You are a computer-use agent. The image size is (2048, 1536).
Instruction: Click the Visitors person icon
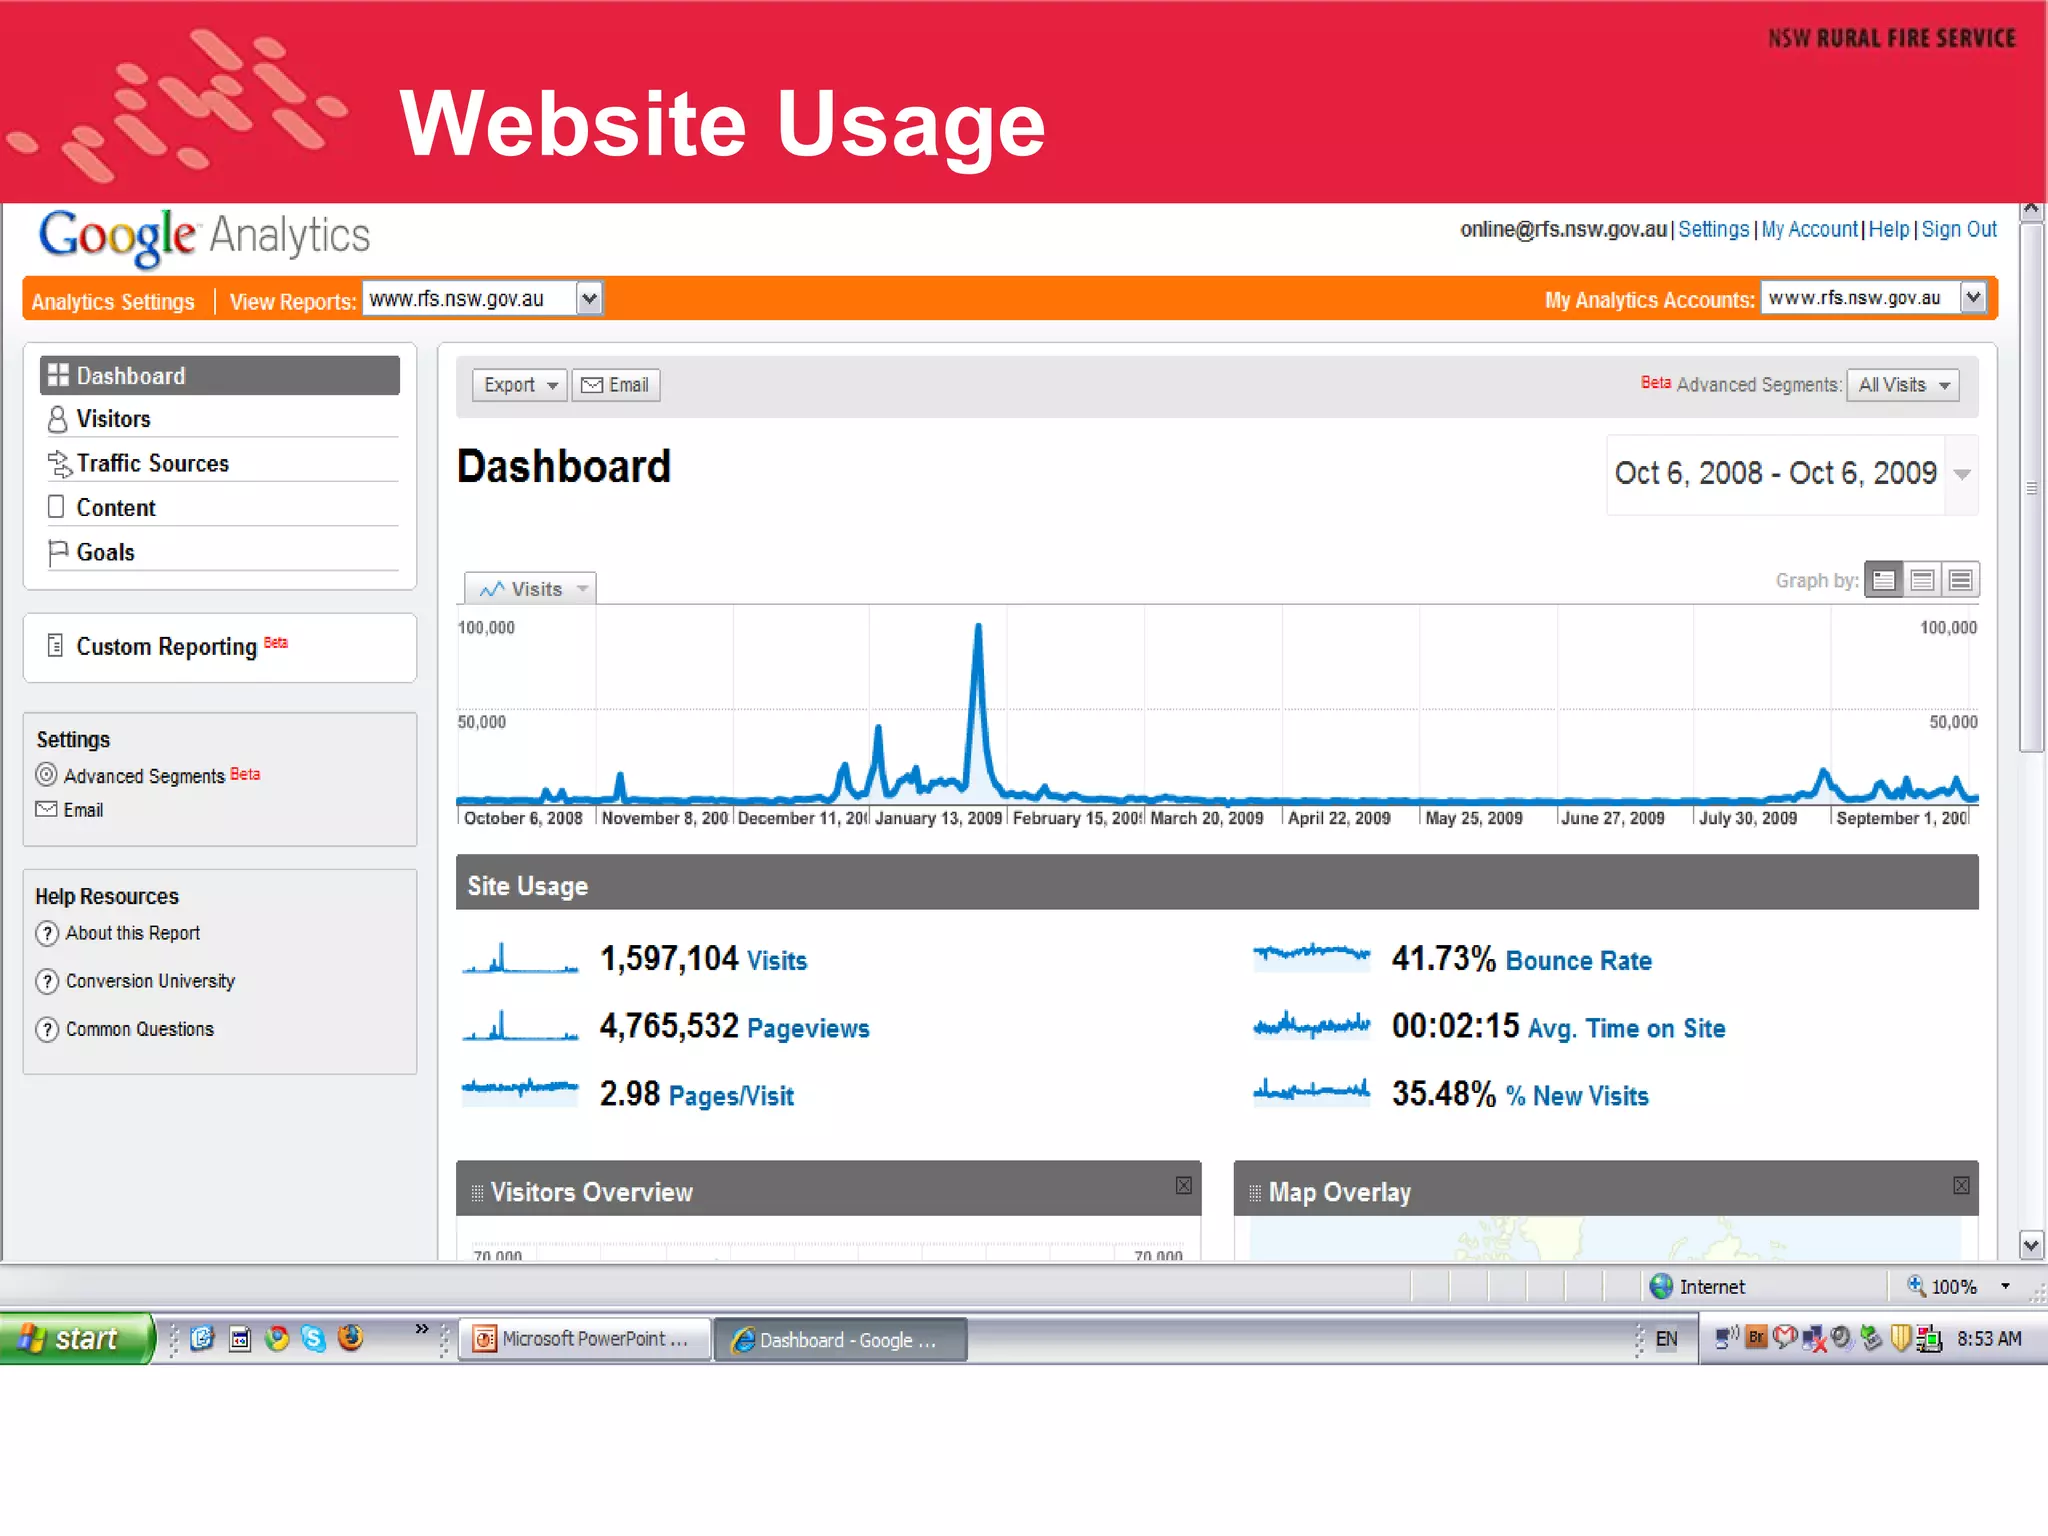point(58,419)
